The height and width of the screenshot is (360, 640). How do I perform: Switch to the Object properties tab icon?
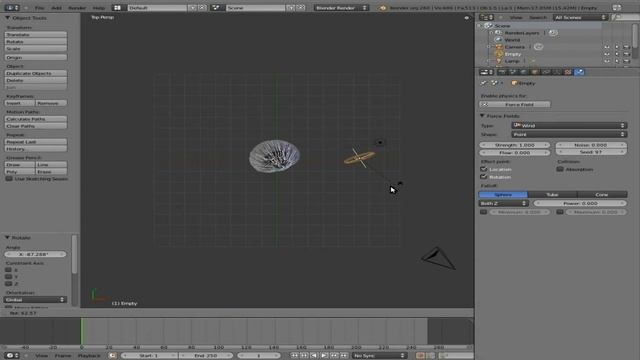[x=535, y=72]
